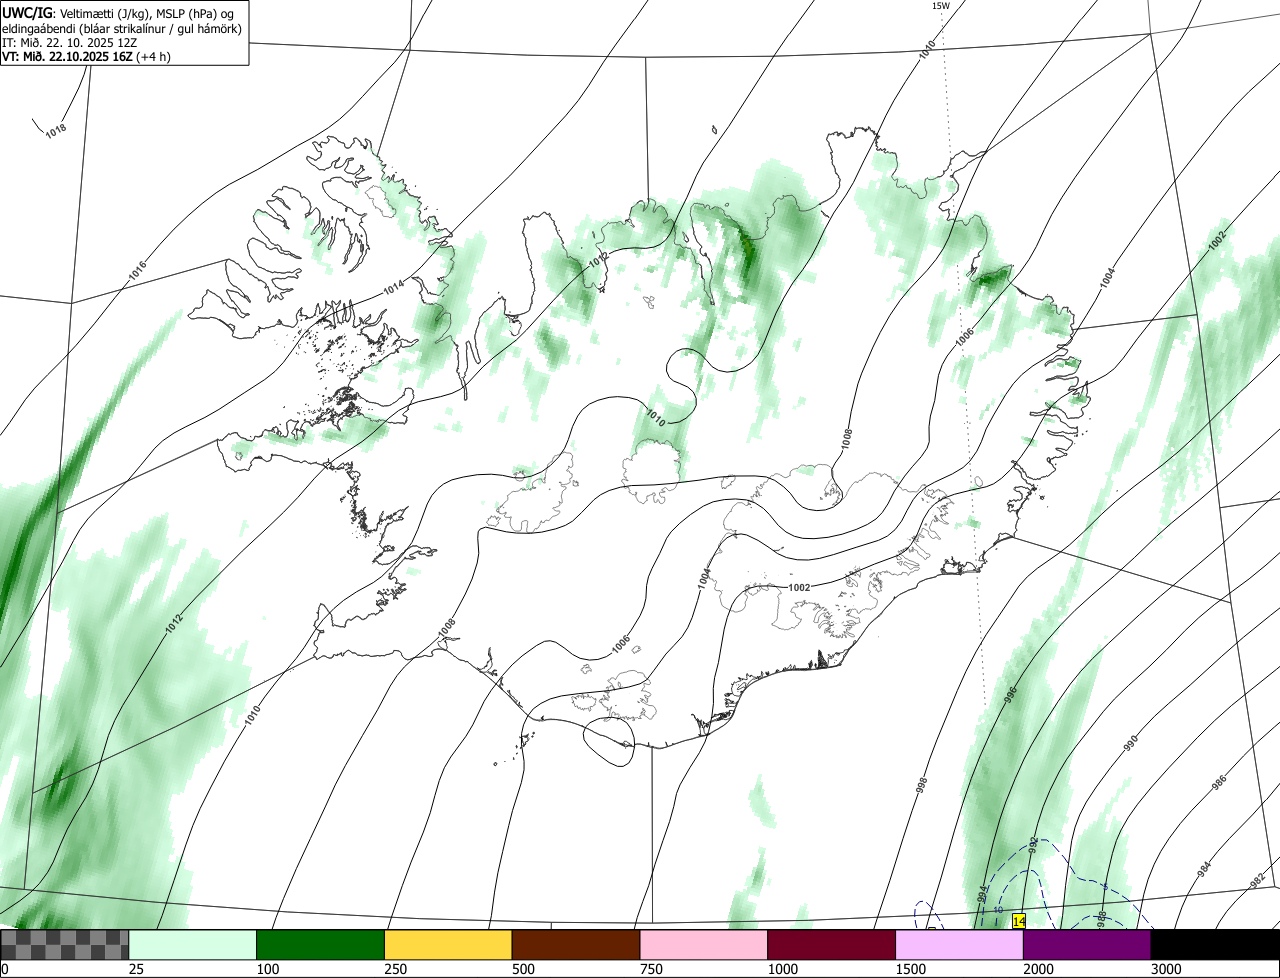Click the '996' isobar label

[1010, 696]
